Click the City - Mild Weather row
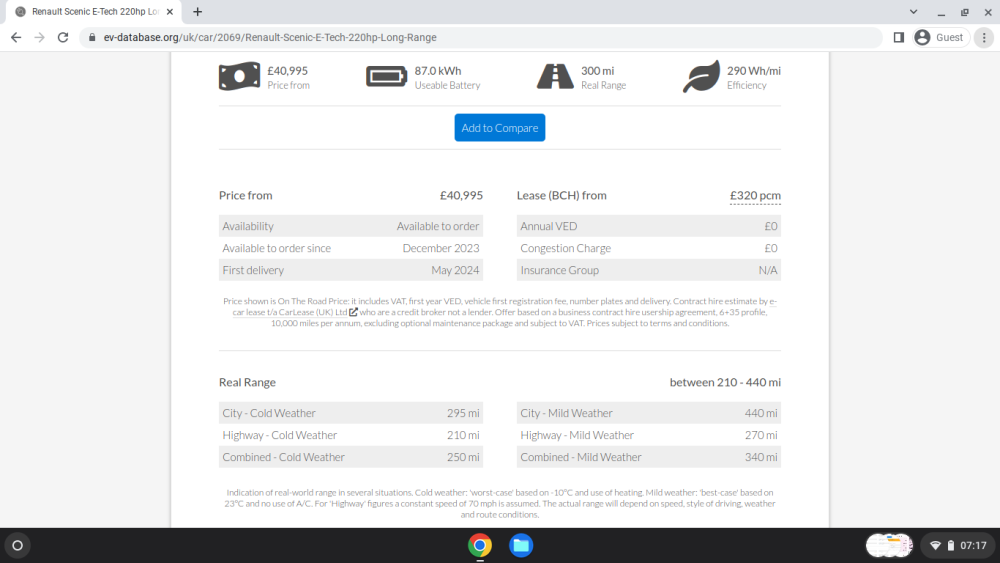Viewport: 1000px width, 563px height. (649, 413)
